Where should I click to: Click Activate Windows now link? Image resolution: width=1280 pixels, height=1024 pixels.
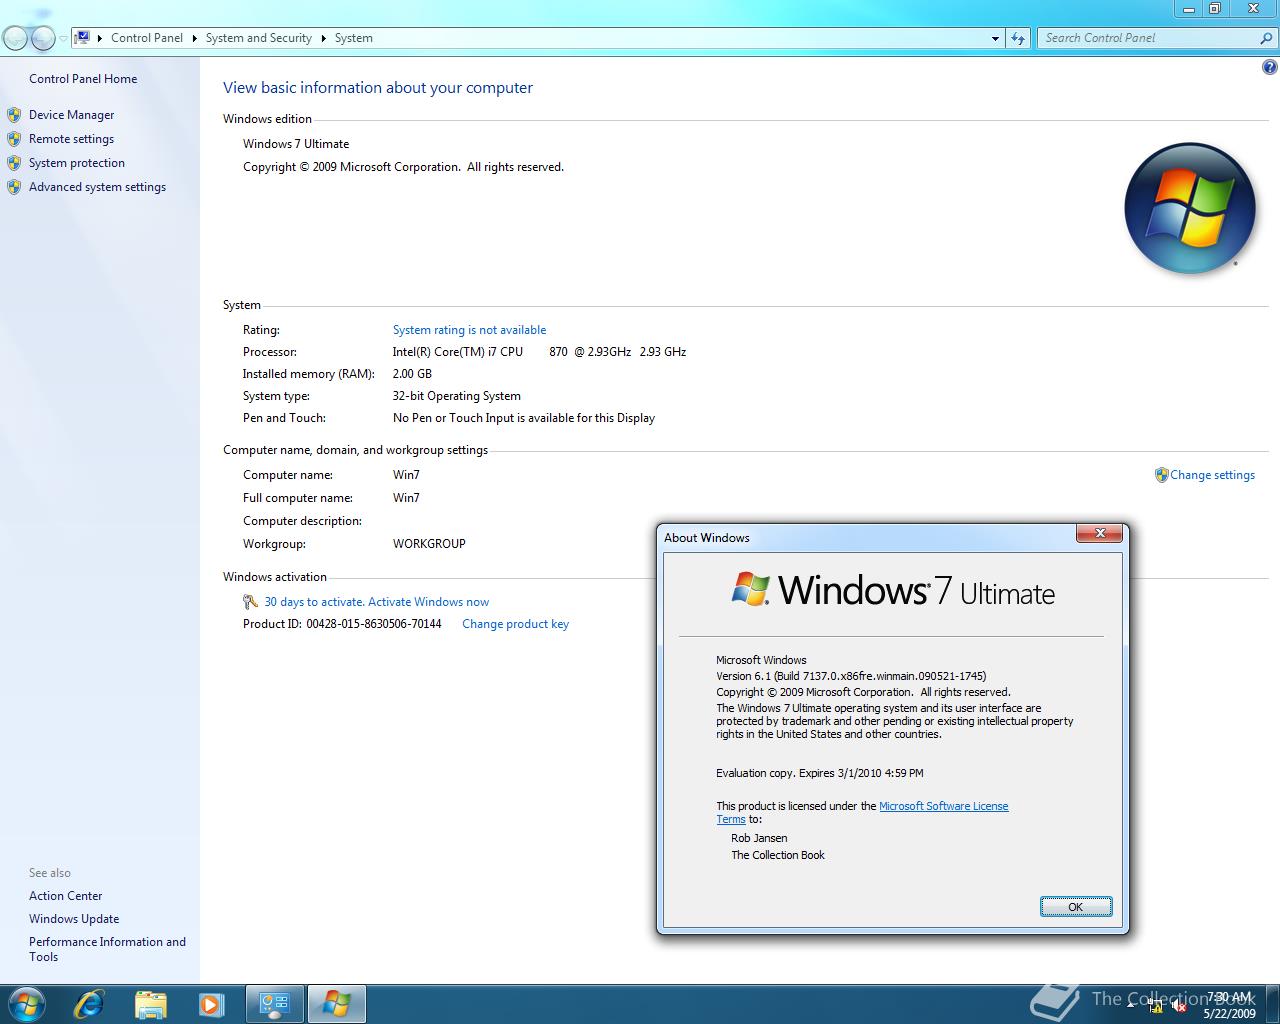point(429,602)
